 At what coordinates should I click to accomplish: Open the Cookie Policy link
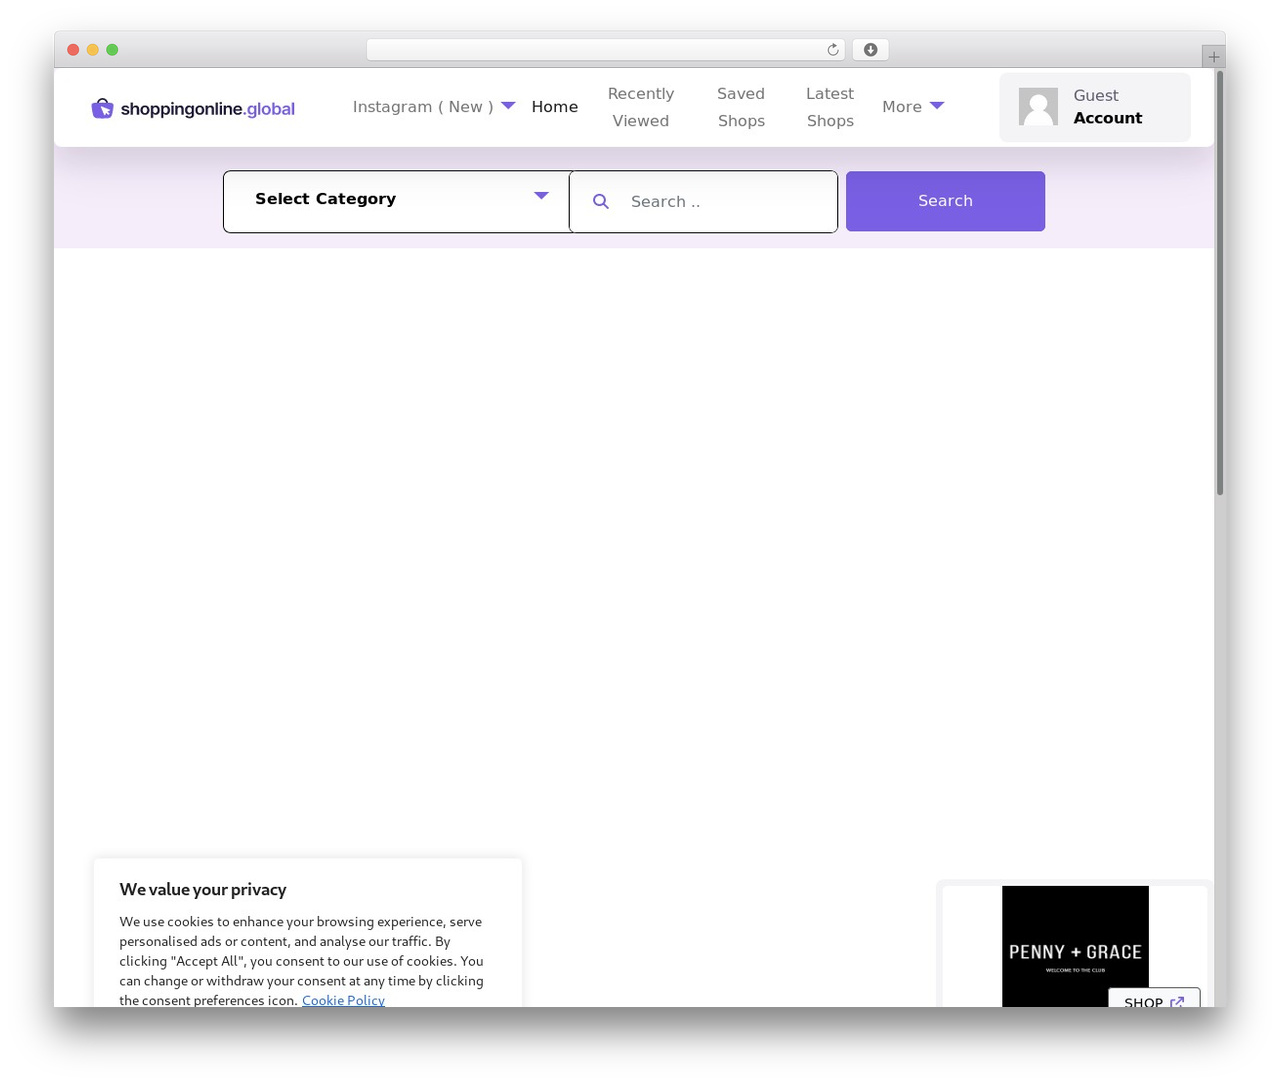pos(343,1000)
